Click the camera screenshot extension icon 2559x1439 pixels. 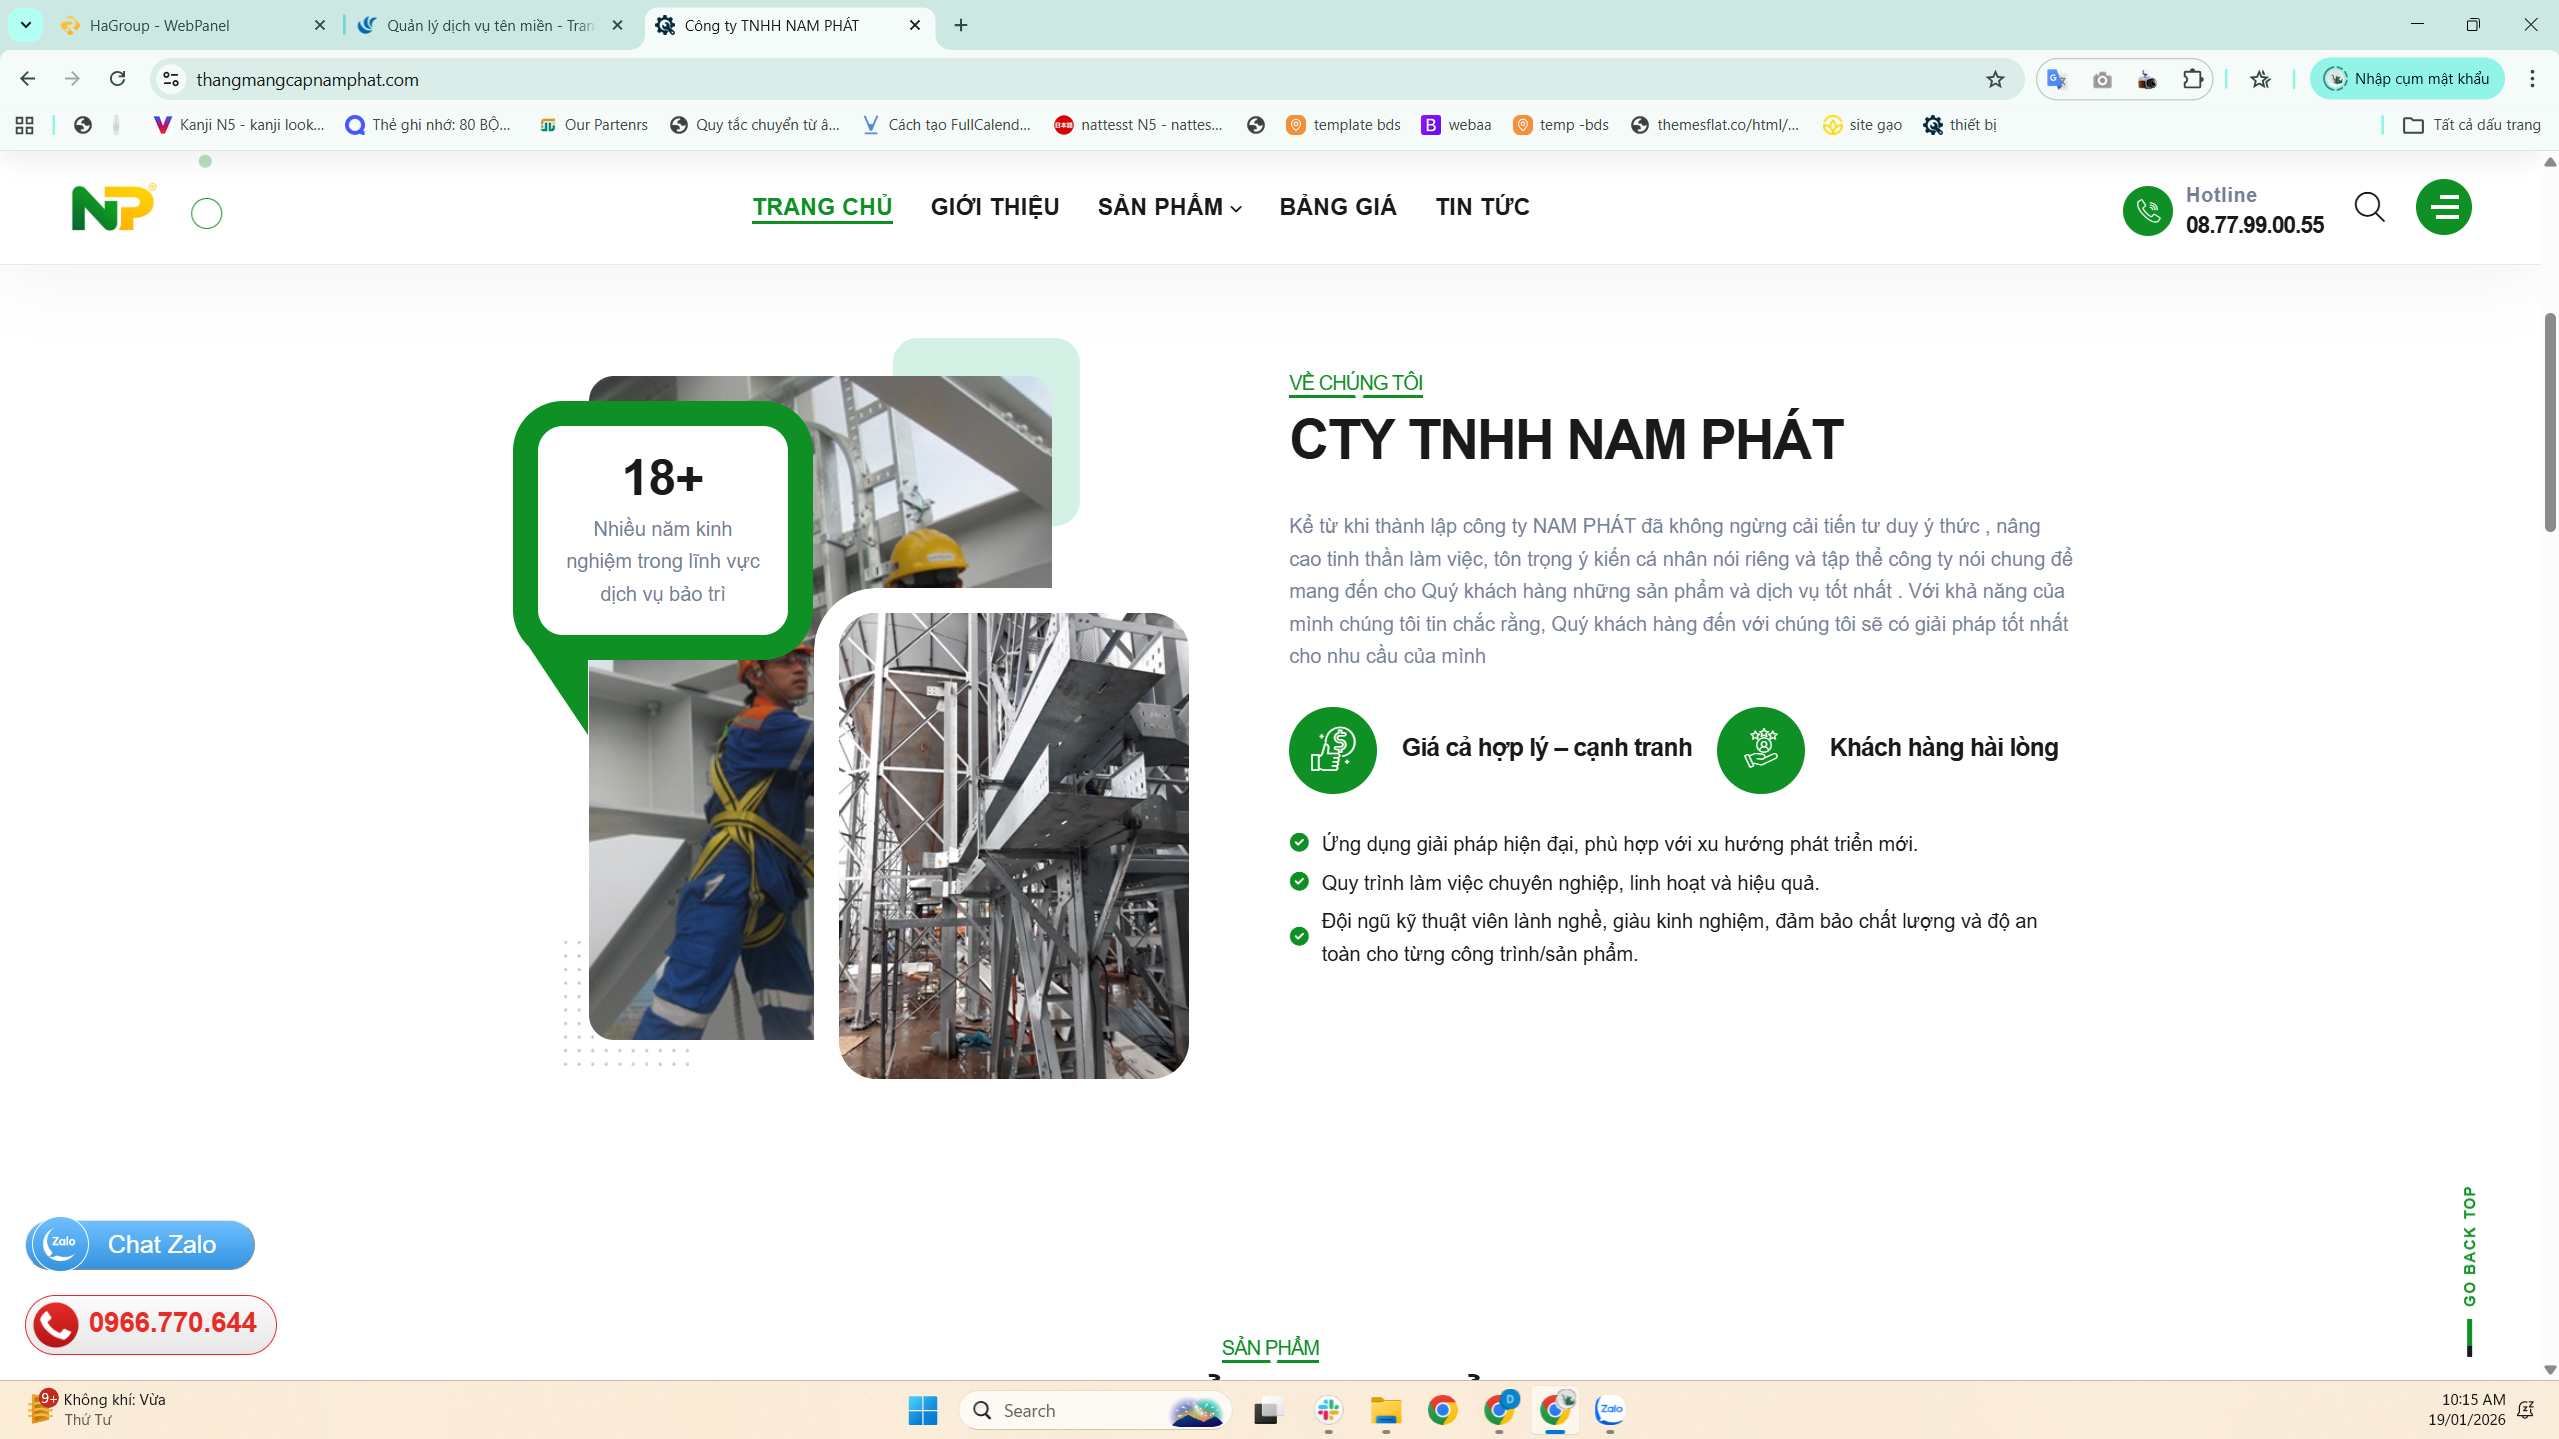(x=2102, y=79)
